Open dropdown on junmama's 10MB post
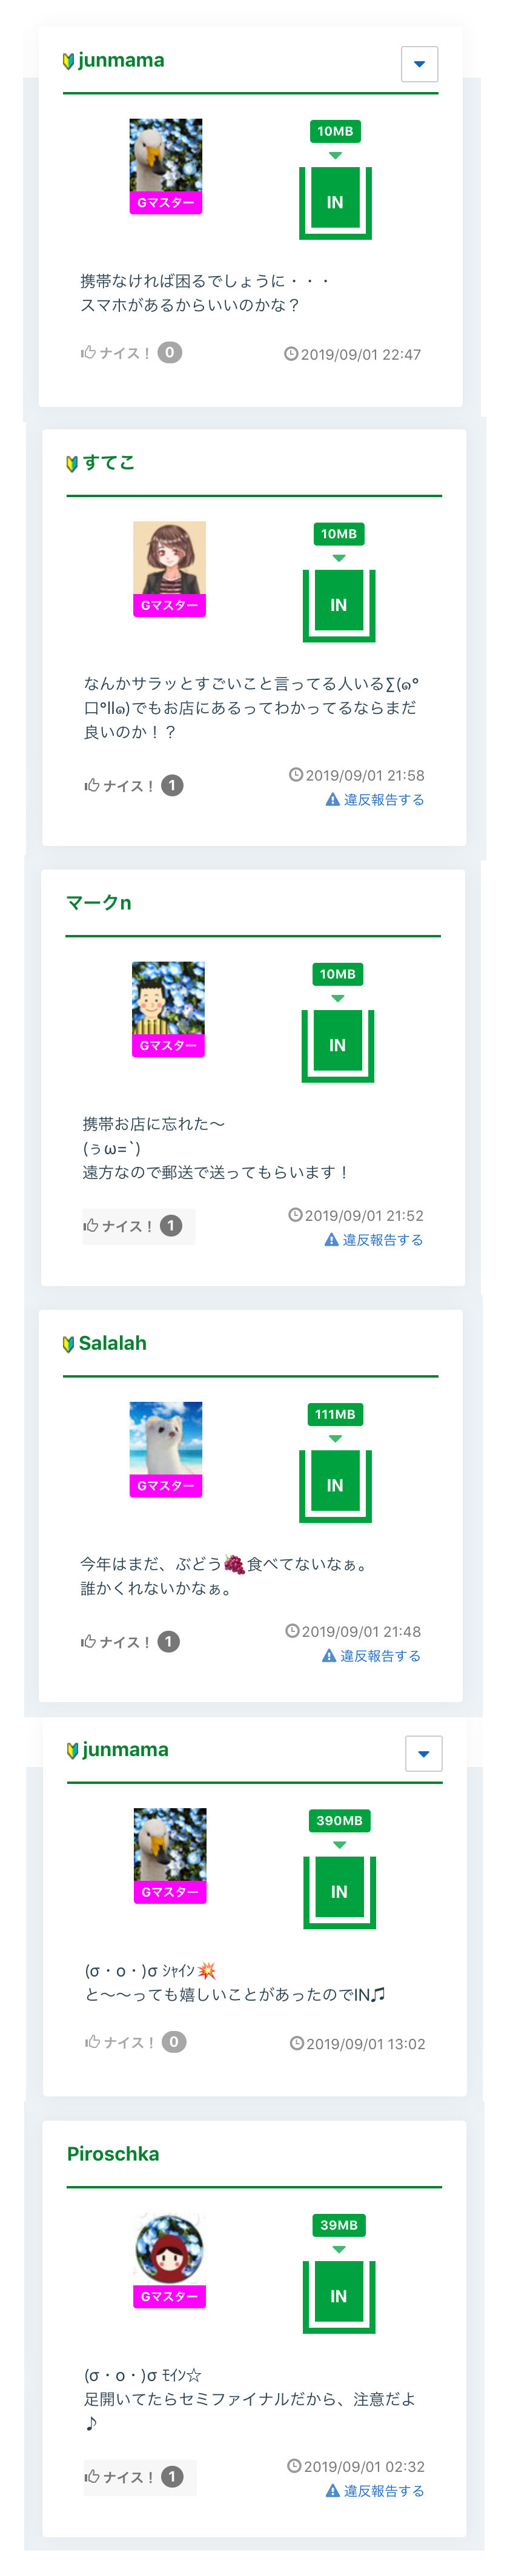 coord(419,64)
